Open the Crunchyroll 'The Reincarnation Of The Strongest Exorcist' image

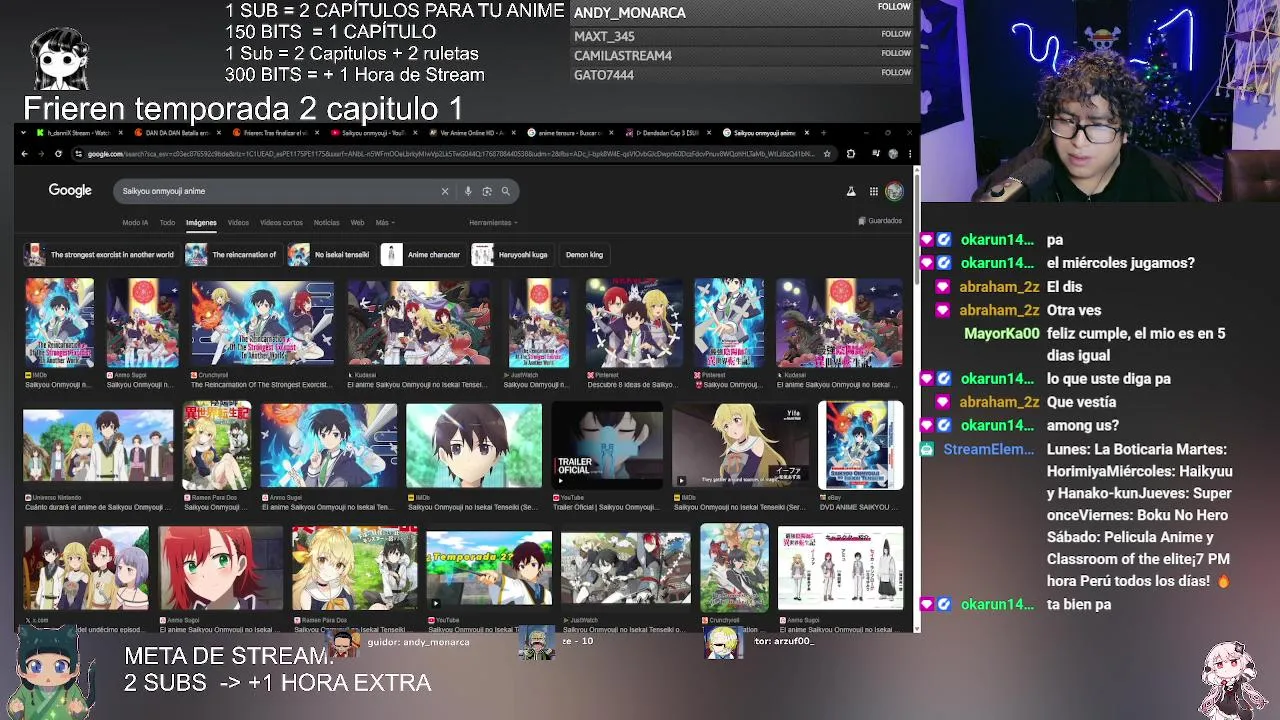[x=263, y=323]
